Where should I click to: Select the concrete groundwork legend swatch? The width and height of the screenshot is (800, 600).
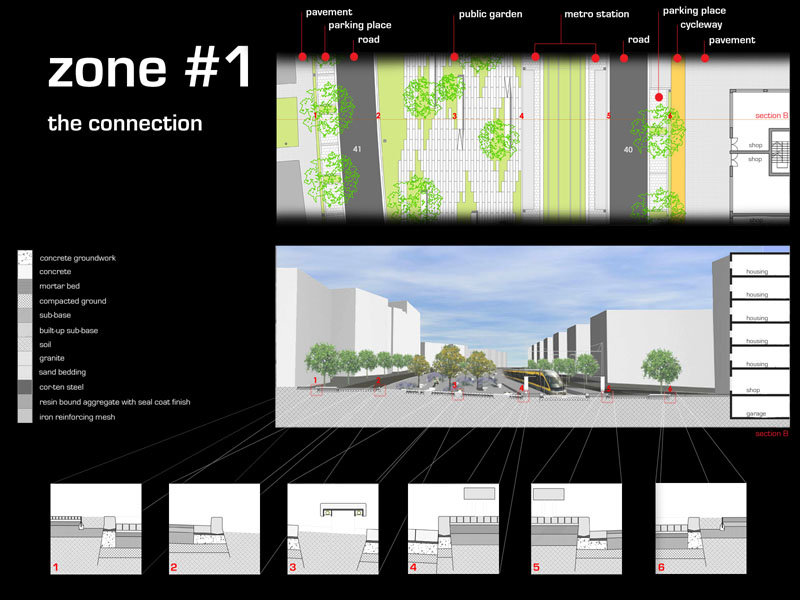pyautogui.click(x=25, y=257)
